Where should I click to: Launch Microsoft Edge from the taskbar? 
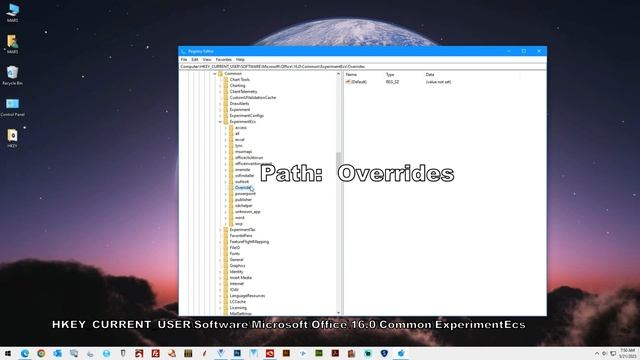(x=24, y=353)
